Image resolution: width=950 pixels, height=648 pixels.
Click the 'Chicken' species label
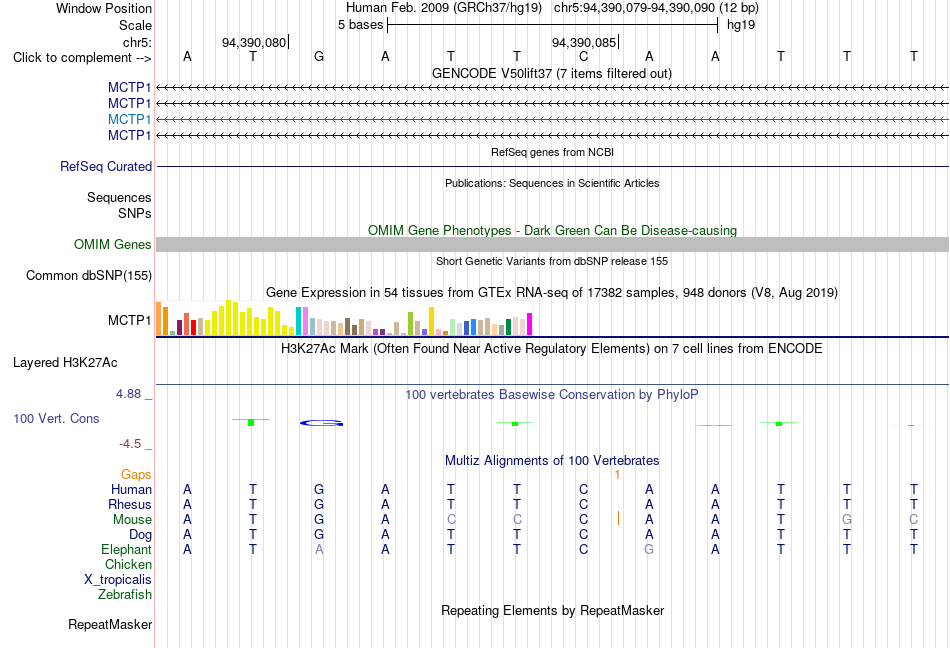click(128, 565)
